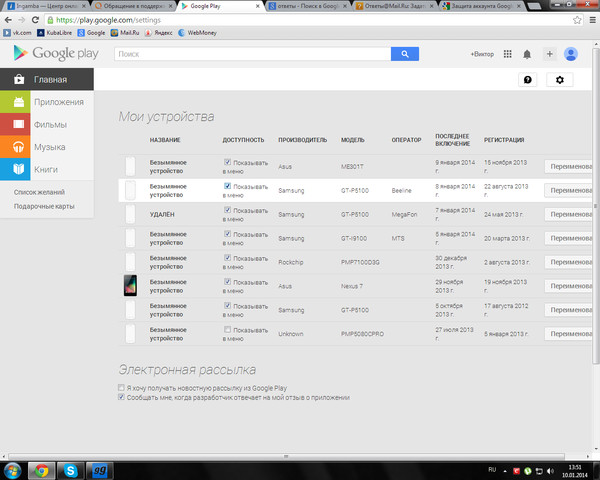Toggle show-in-menu checkbox for Rockchip PMP7100D3G
This screenshot has width=600, height=480.
coord(227,257)
